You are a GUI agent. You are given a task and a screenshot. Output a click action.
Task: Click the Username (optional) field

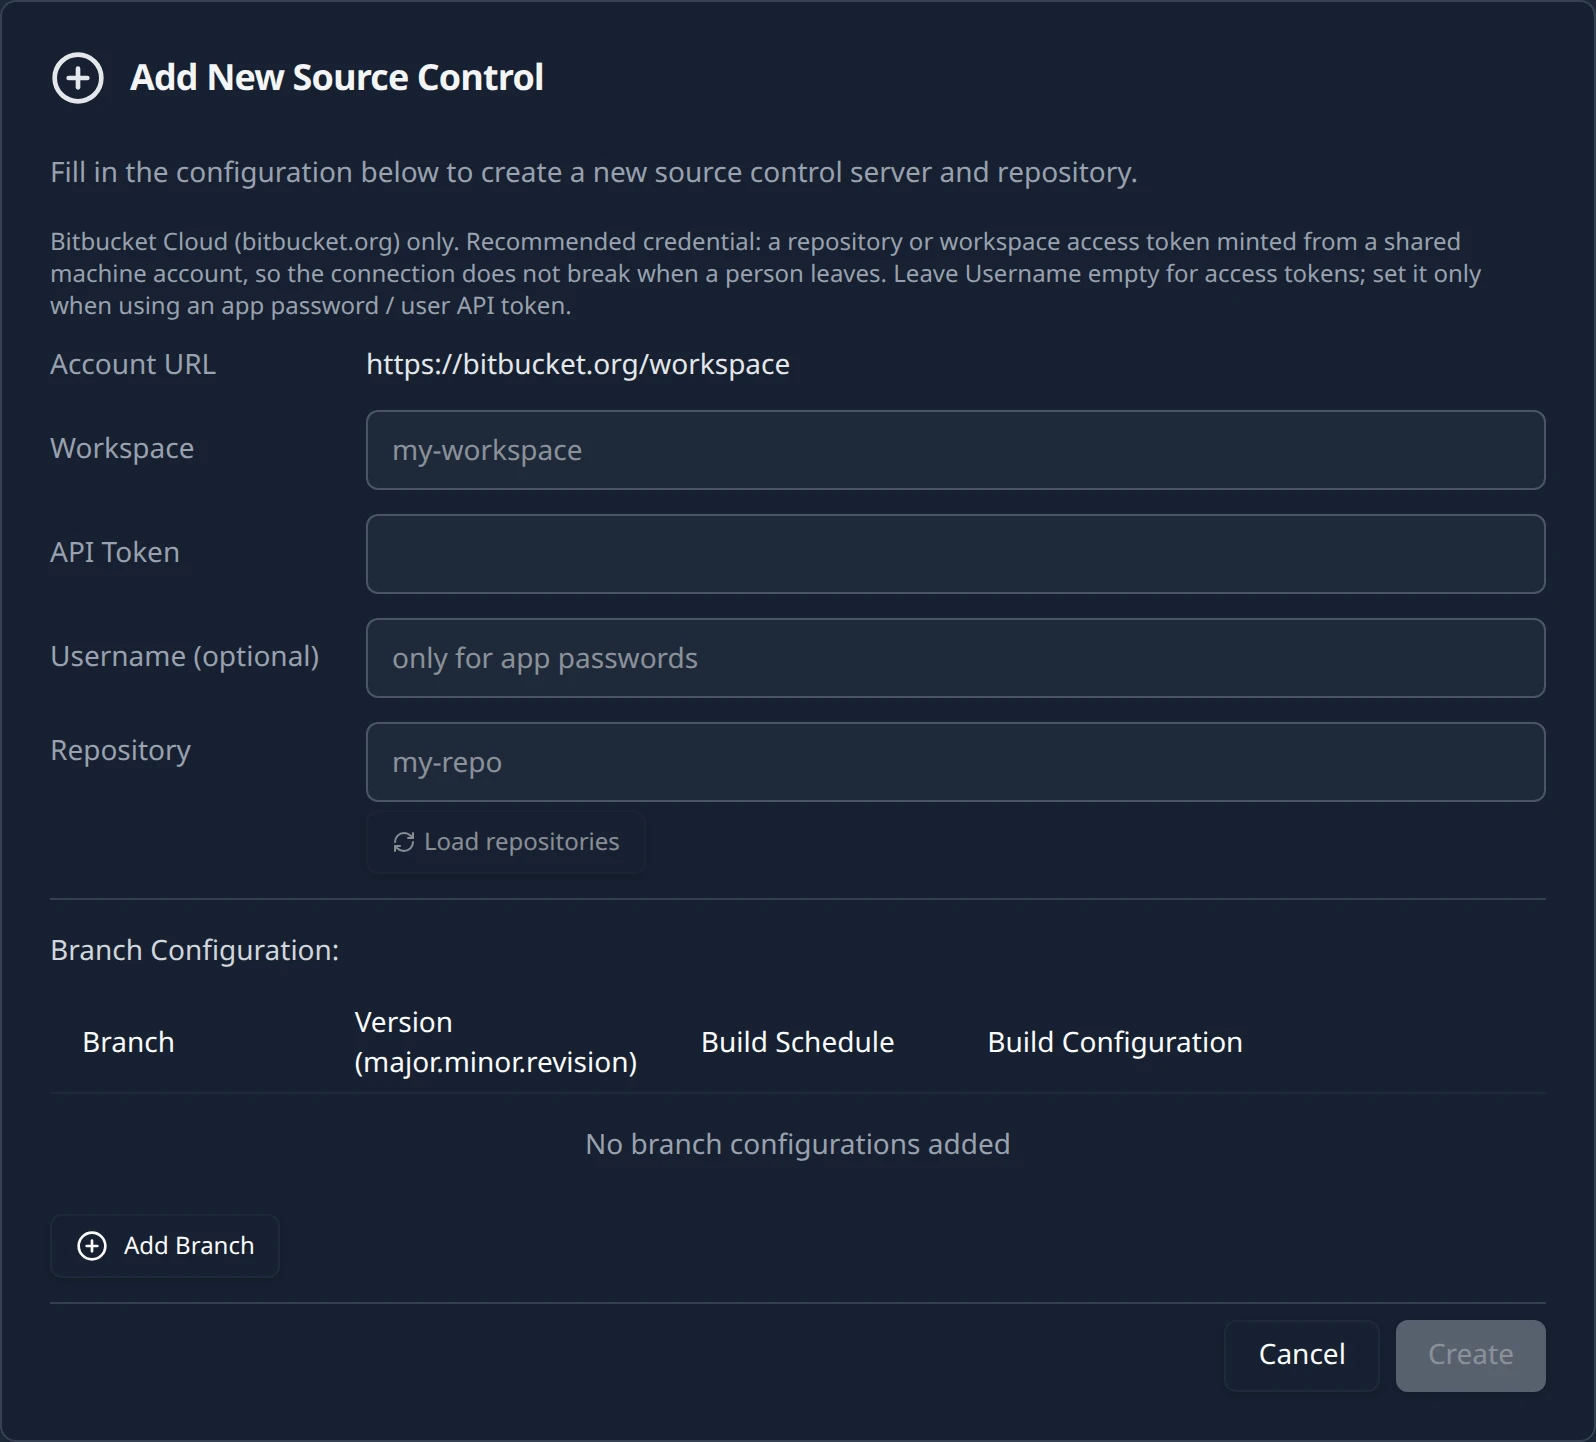tap(956, 658)
